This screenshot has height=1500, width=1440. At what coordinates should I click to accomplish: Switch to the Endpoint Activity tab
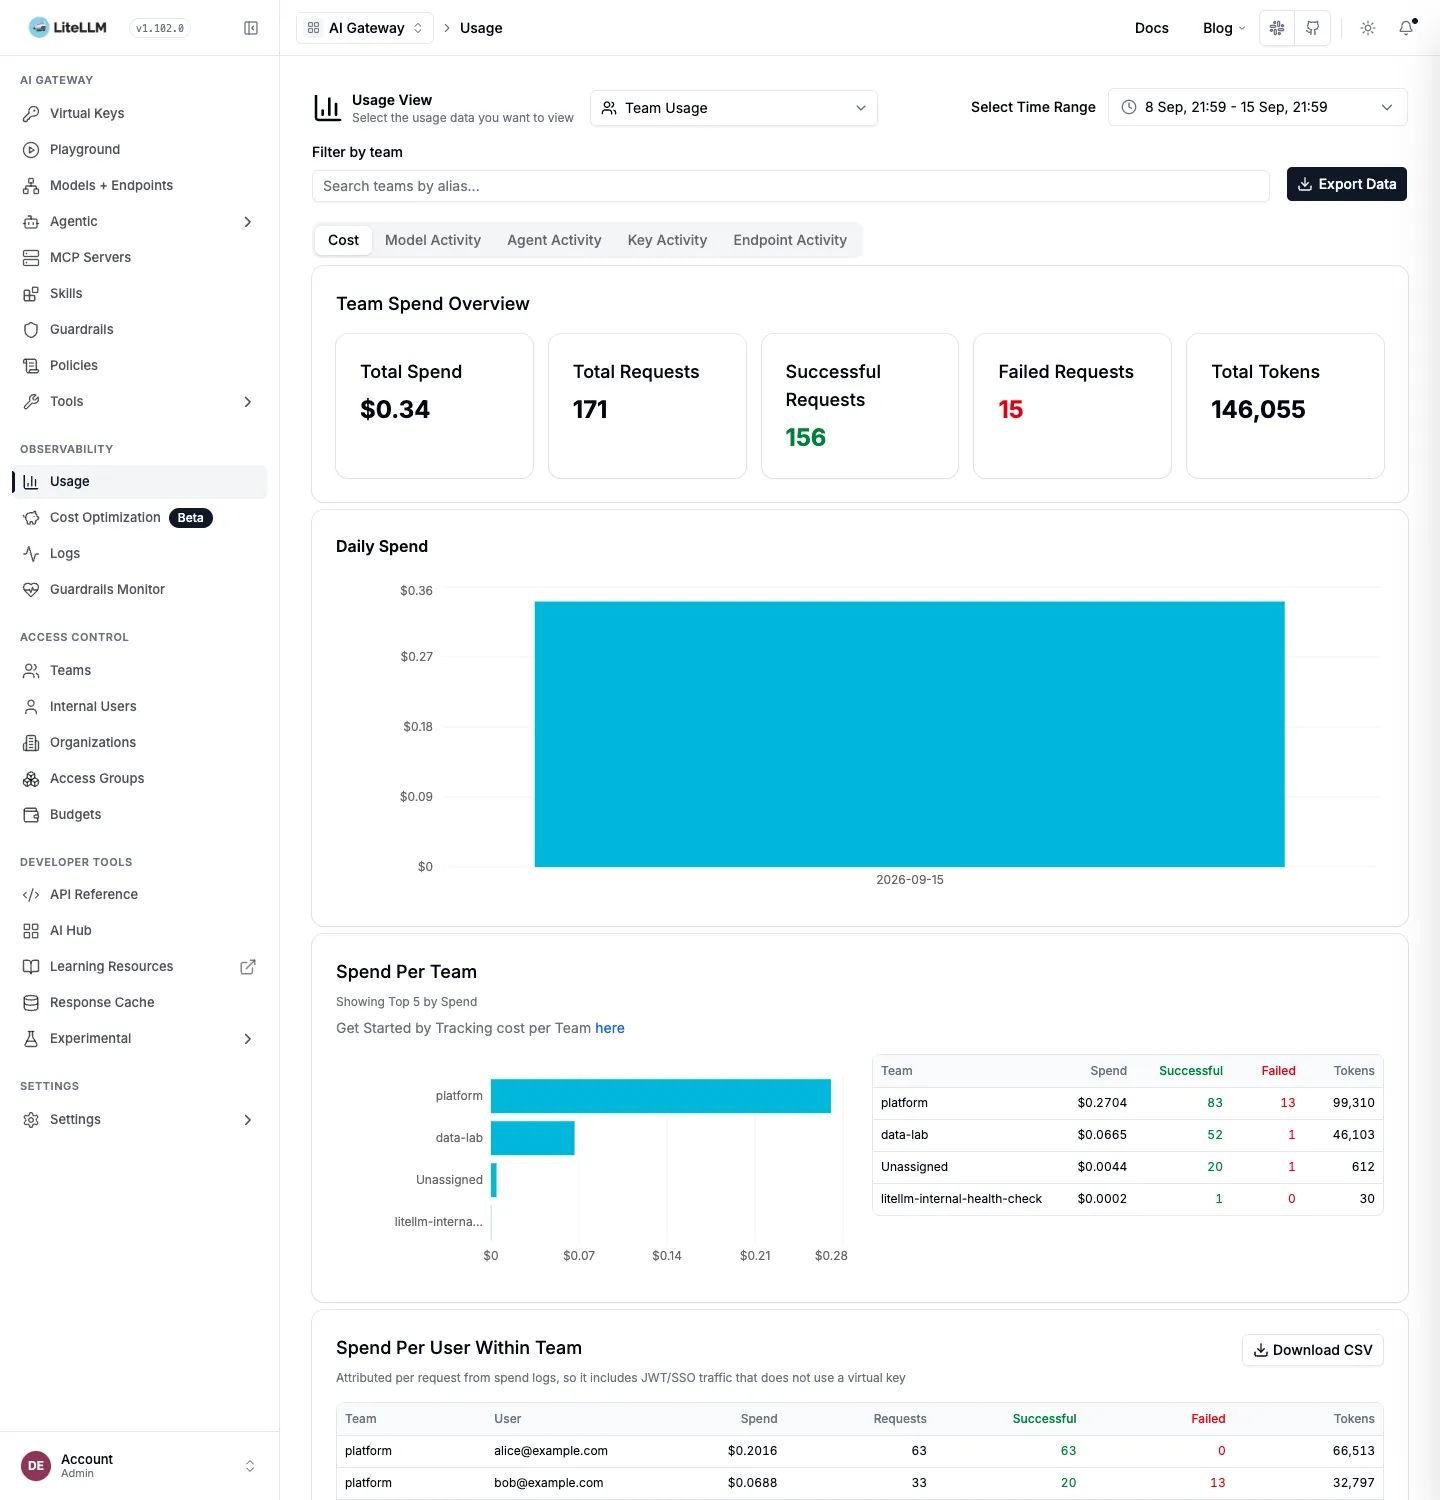click(x=790, y=240)
